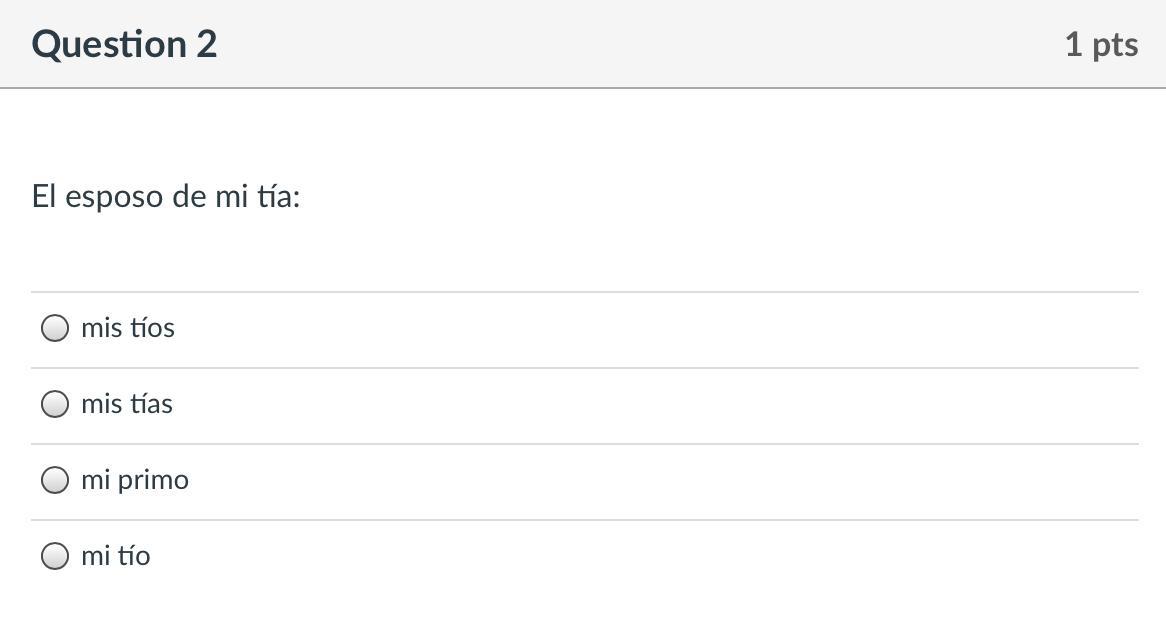Screen dimensions: 1166x629
Task: Click the "mi primo" answer label text
Action: pyautogui.click(x=134, y=480)
